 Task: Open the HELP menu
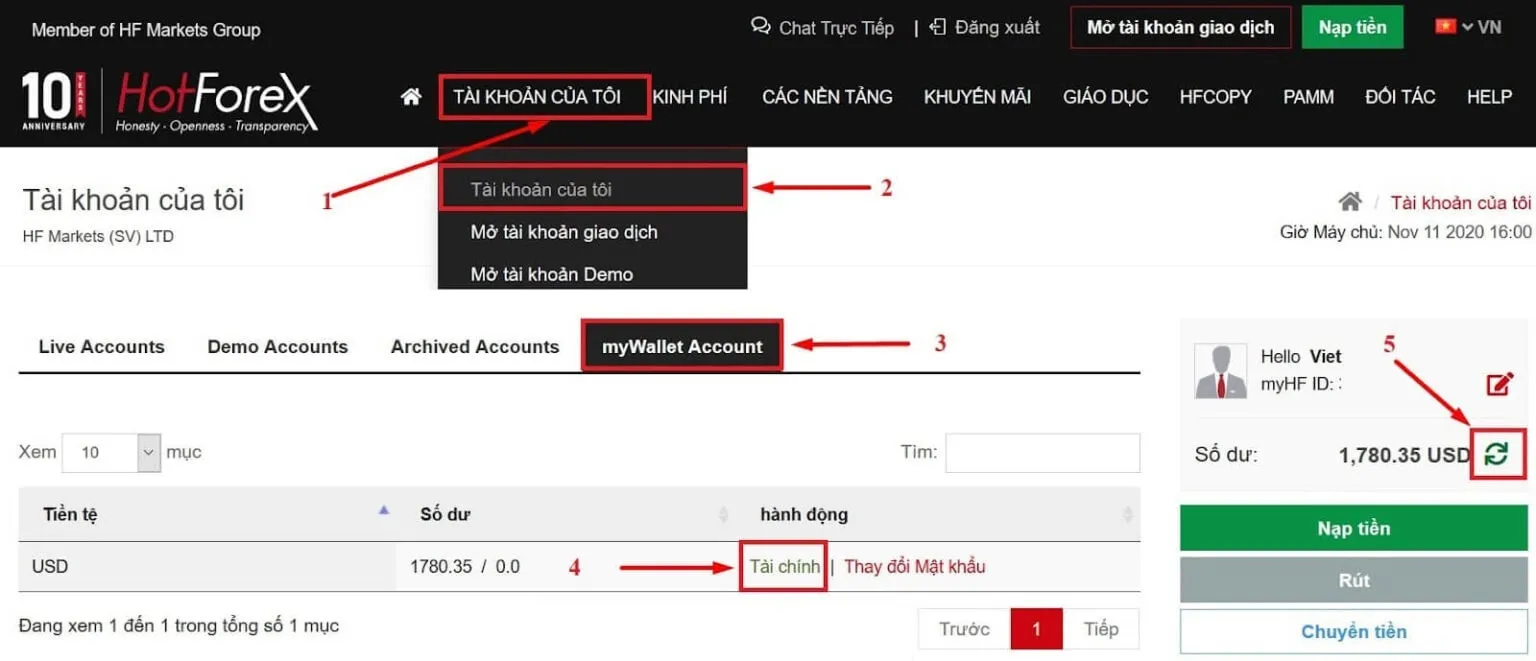tap(1489, 97)
